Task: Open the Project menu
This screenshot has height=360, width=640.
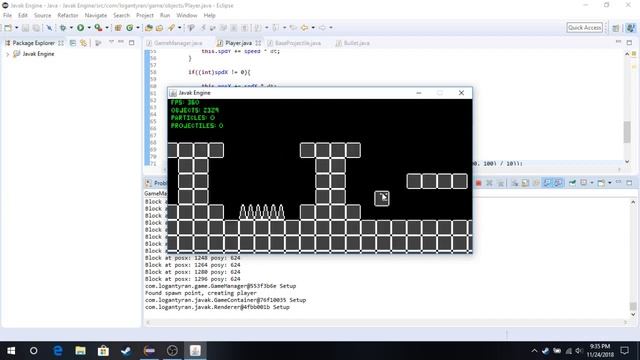Action: coord(145,16)
